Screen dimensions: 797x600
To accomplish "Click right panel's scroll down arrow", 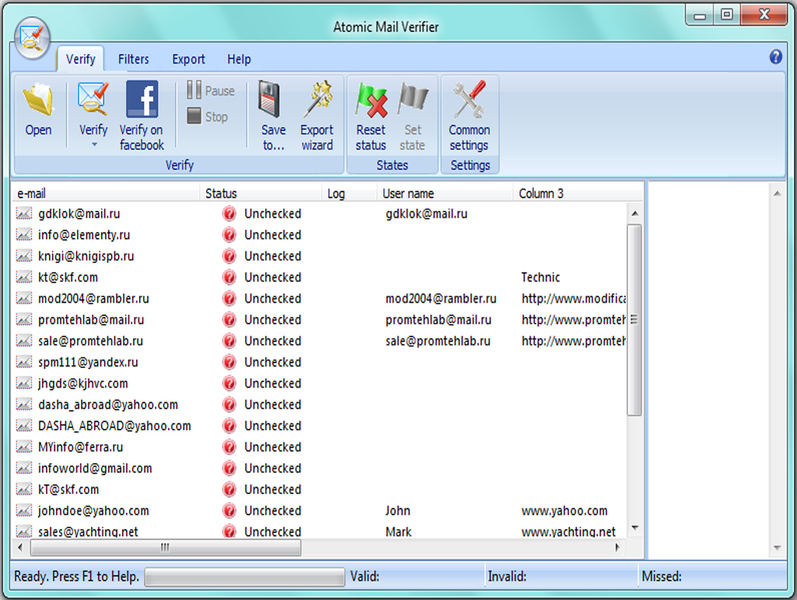I will click(x=777, y=548).
